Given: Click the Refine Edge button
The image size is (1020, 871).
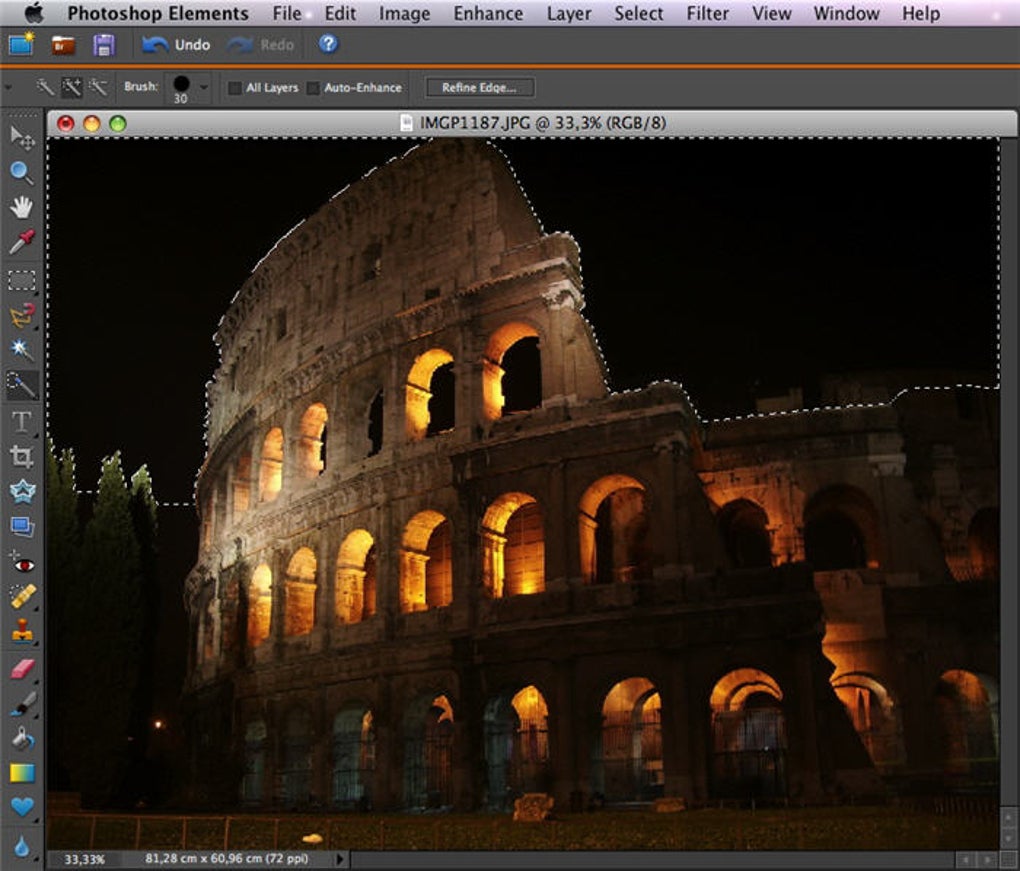Looking at the screenshot, I should coord(479,88).
